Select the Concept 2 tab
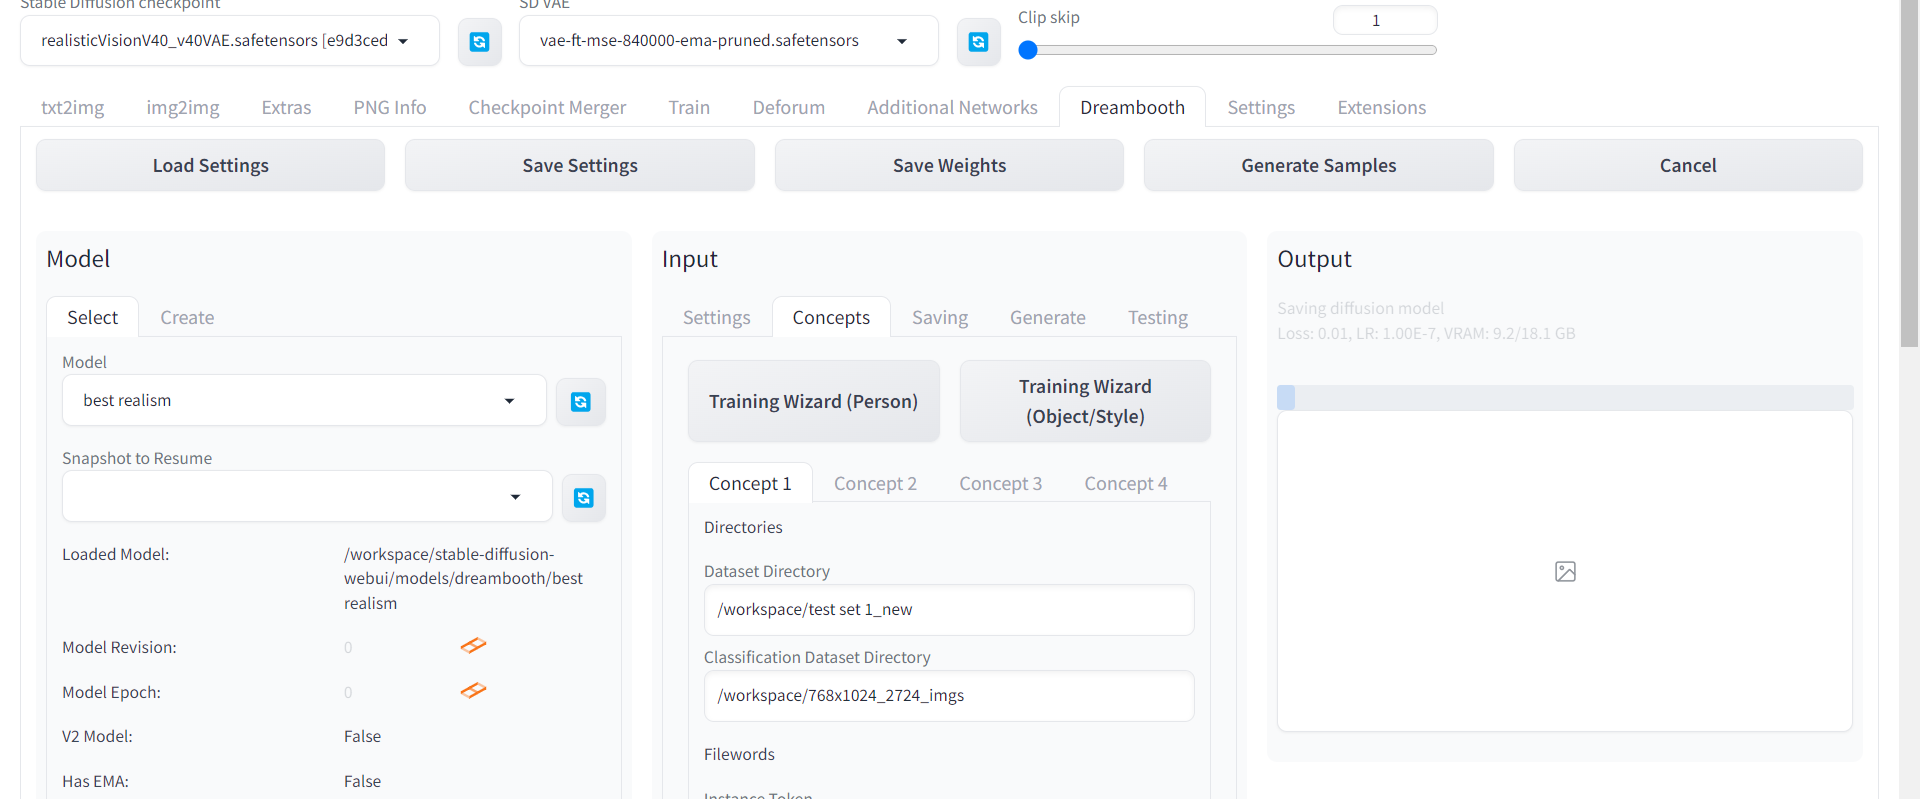1920x799 pixels. [x=875, y=484]
